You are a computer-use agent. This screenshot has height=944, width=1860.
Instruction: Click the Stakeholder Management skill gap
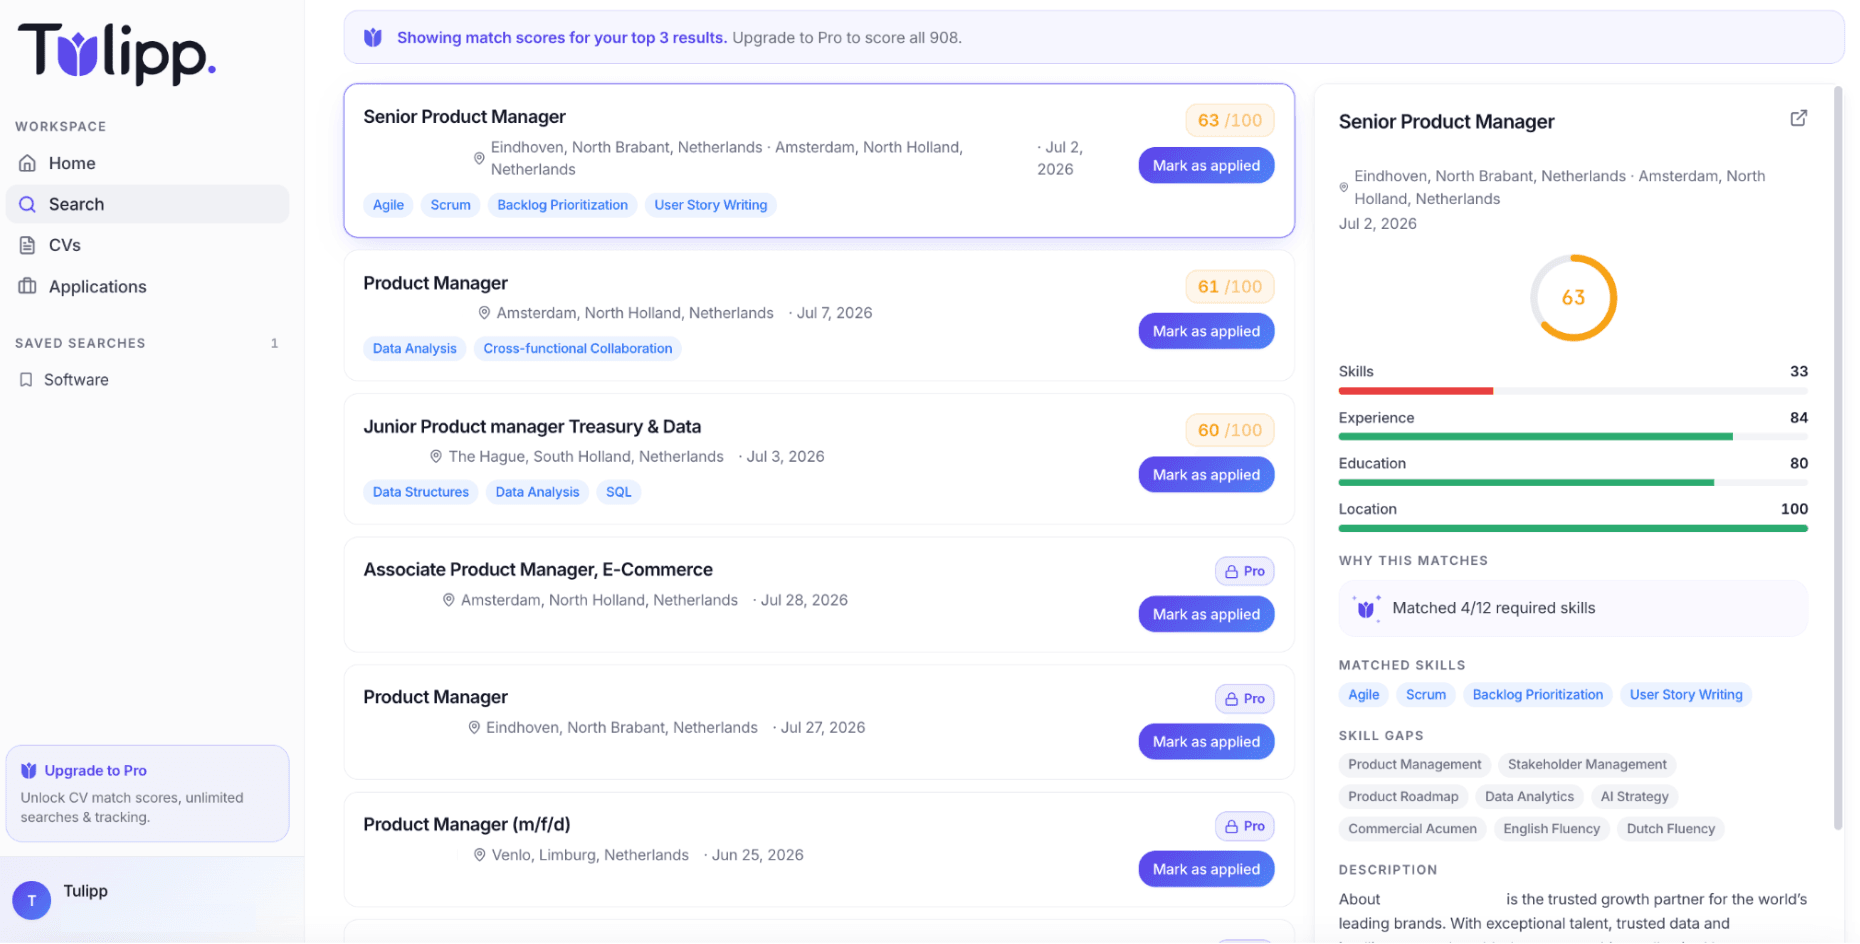click(x=1587, y=765)
